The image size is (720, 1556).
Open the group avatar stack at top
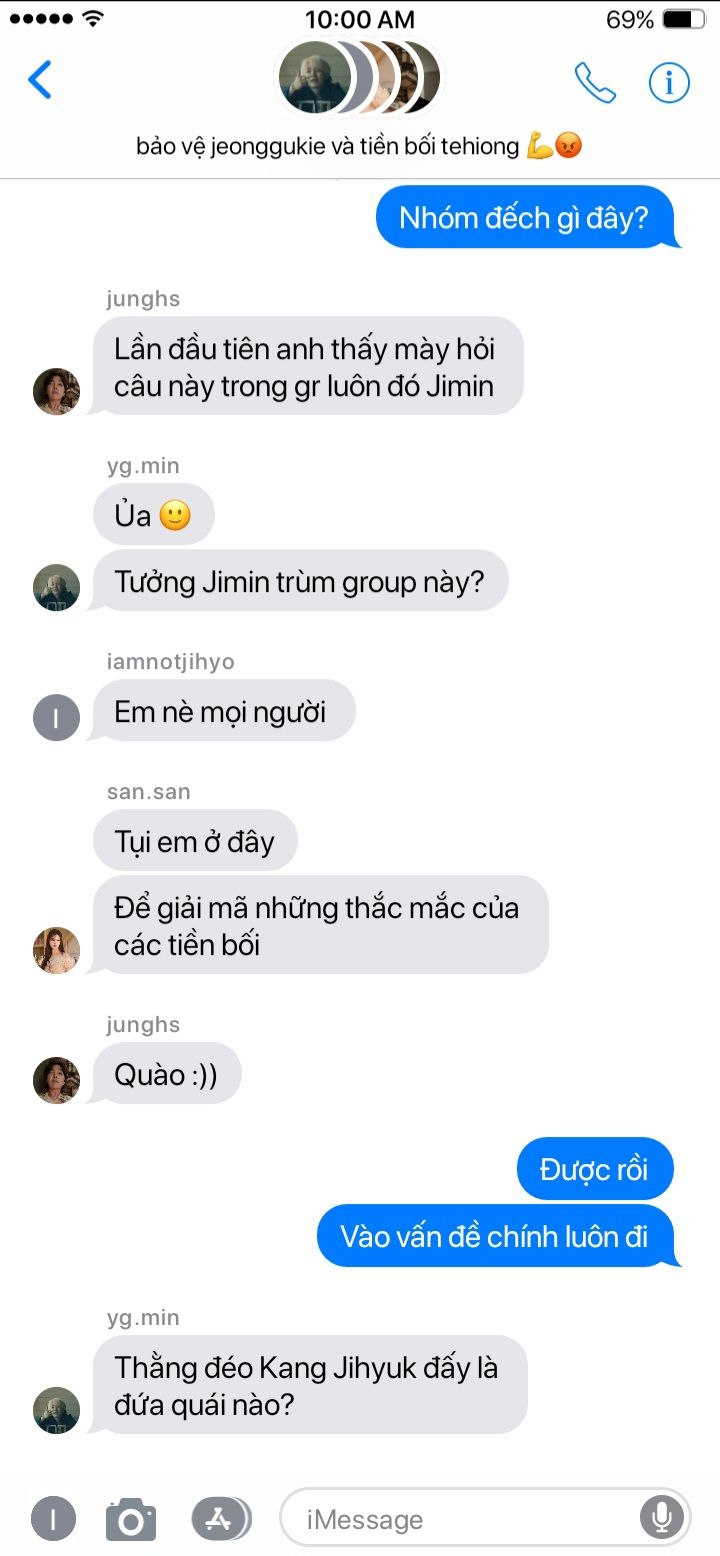[x=359, y=78]
